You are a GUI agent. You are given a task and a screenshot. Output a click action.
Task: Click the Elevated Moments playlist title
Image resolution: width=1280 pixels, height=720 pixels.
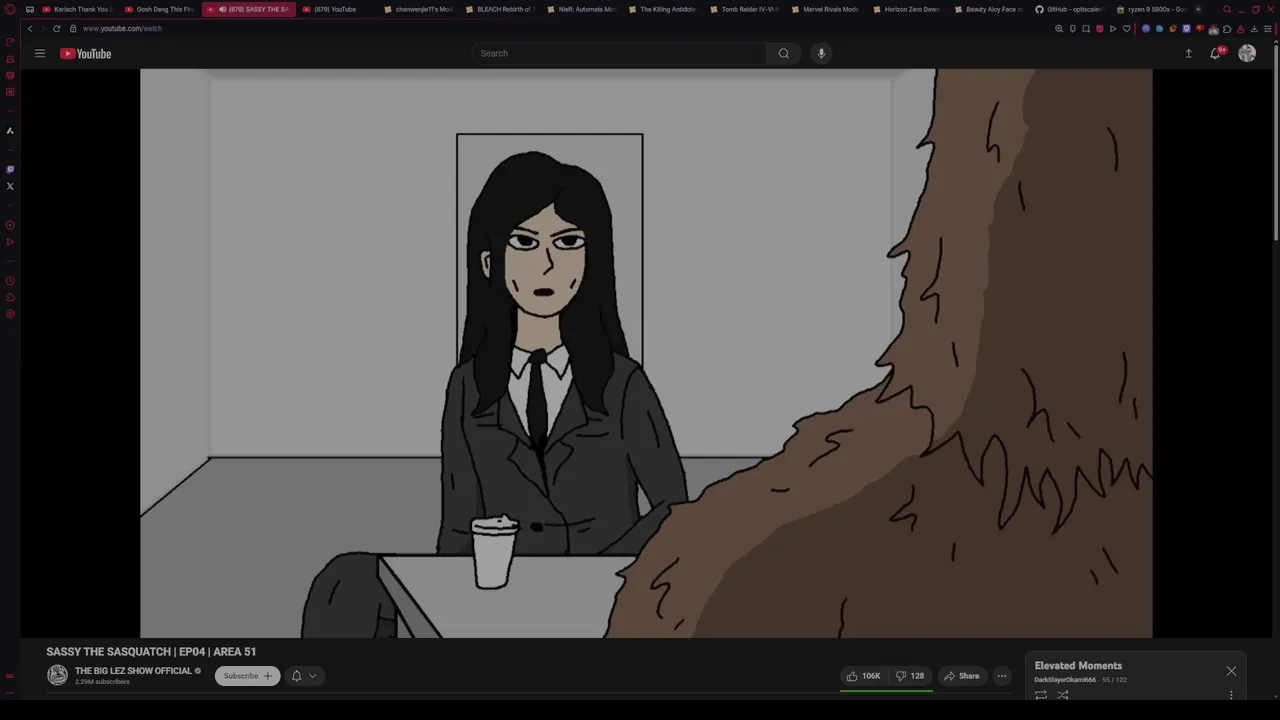tap(1078, 666)
